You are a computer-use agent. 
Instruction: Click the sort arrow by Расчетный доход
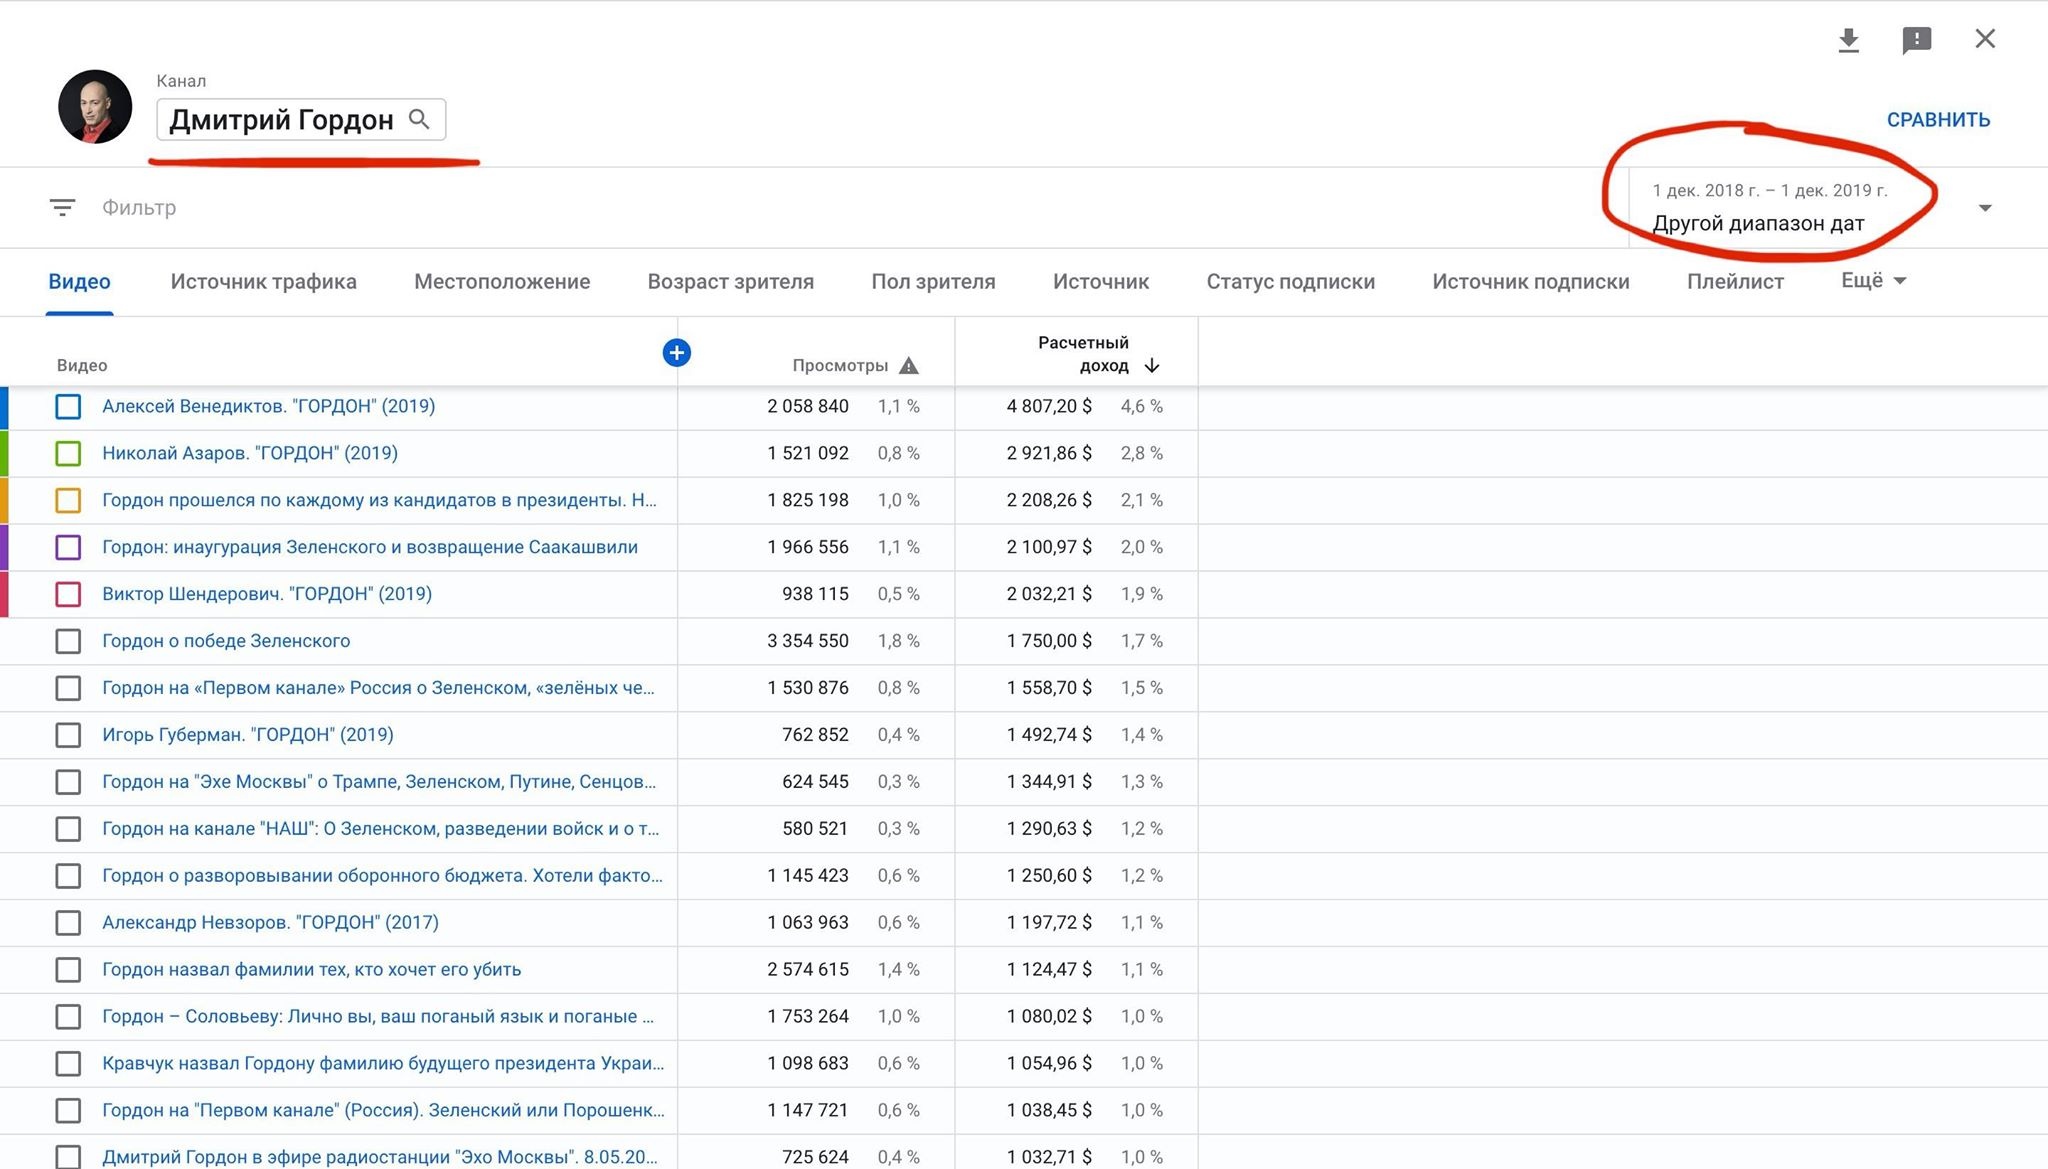coord(1152,366)
